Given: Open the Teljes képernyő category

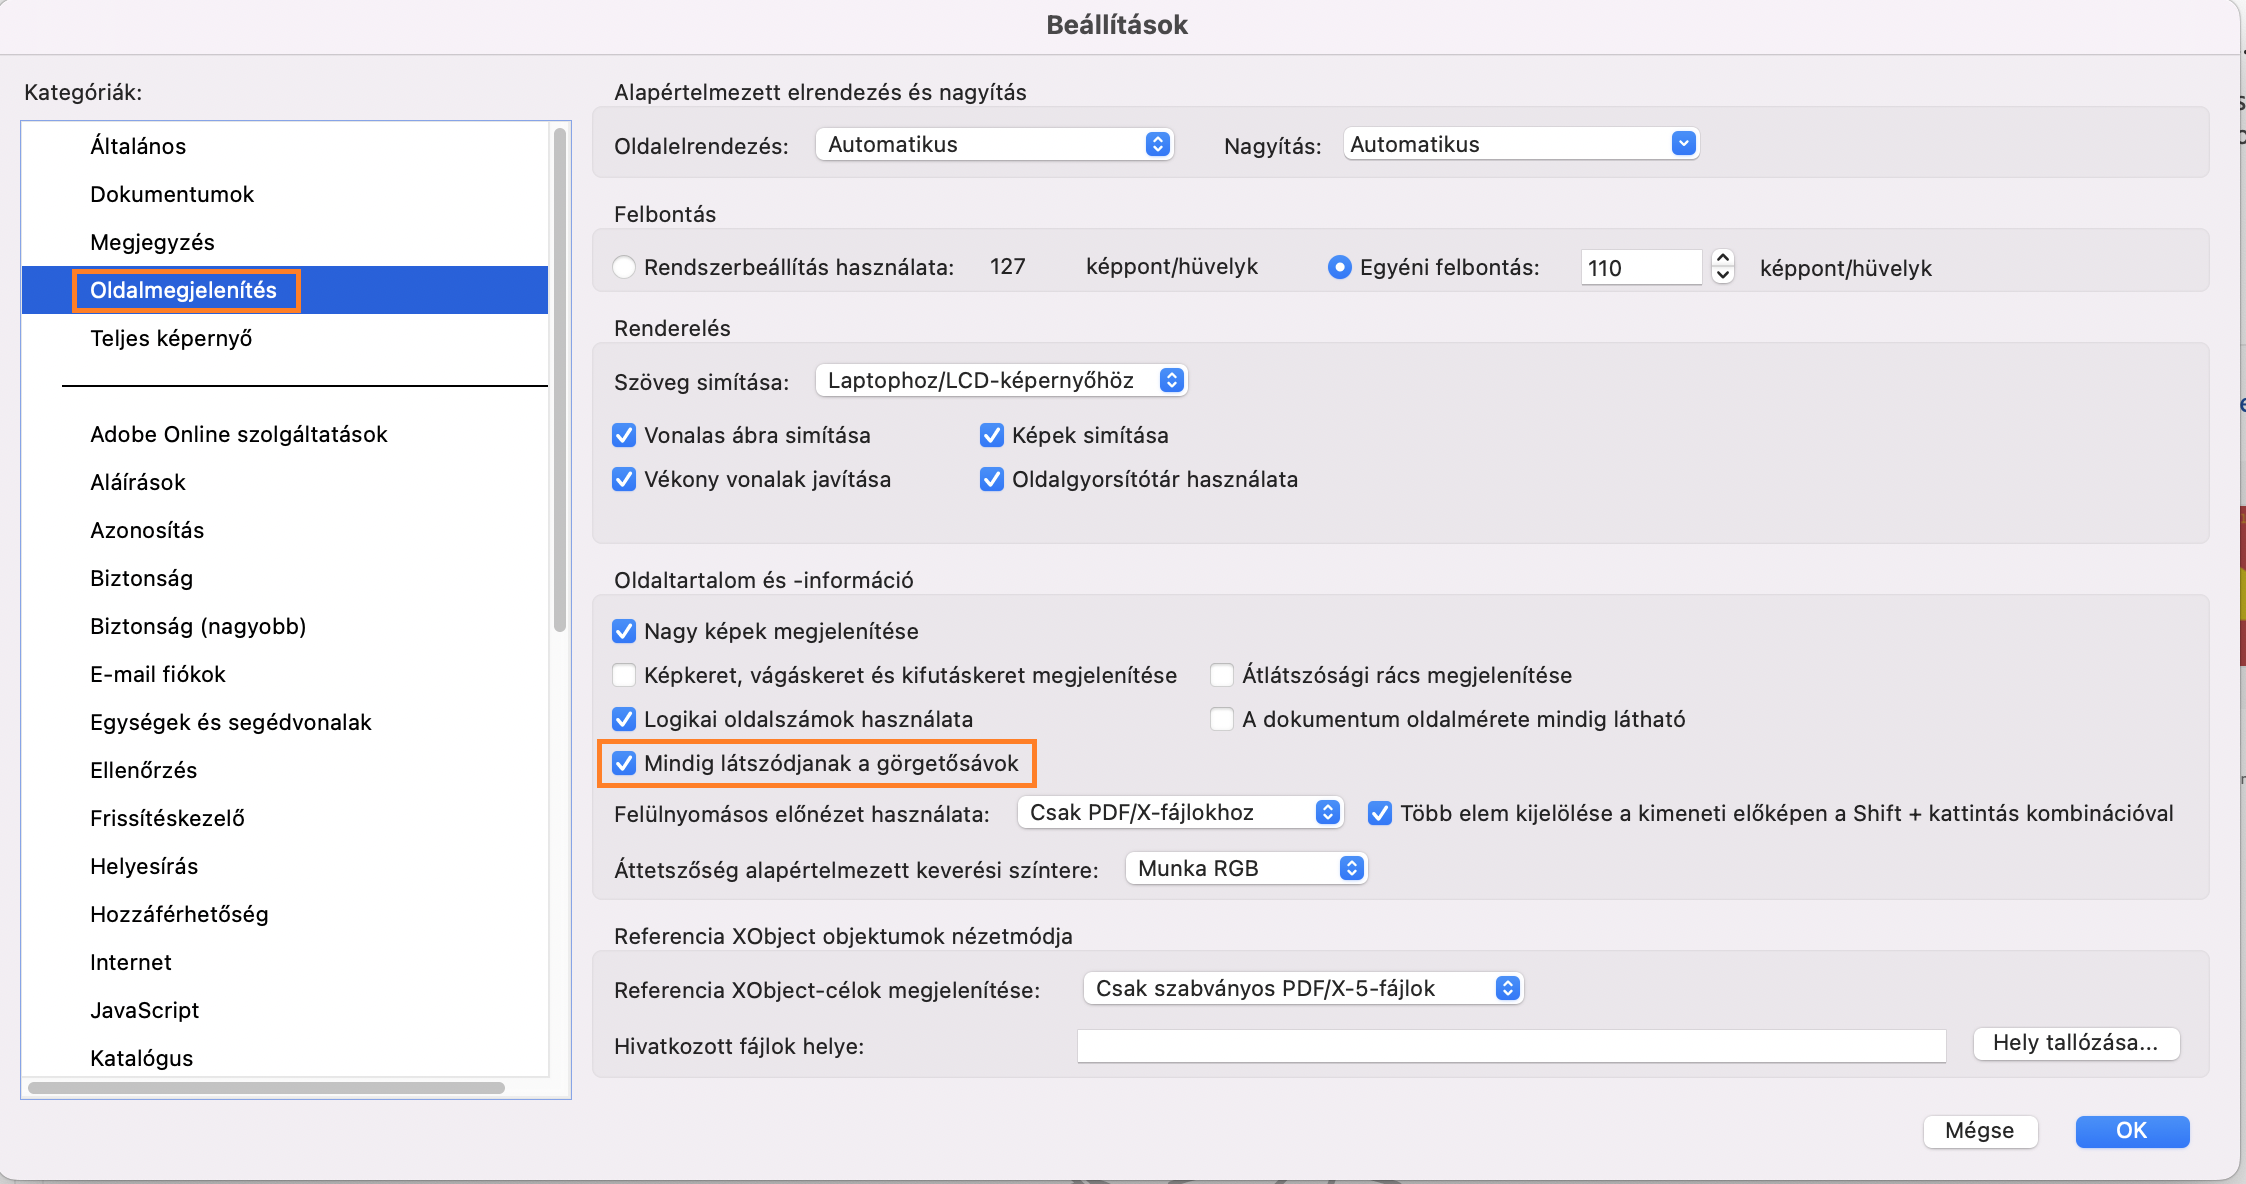Looking at the screenshot, I should (x=171, y=338).
